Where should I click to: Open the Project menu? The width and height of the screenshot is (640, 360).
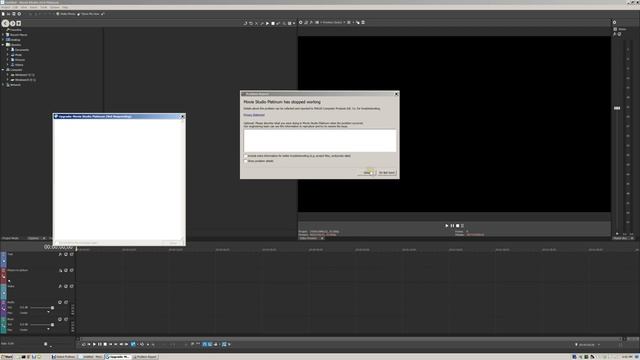[x=5, y=7]
